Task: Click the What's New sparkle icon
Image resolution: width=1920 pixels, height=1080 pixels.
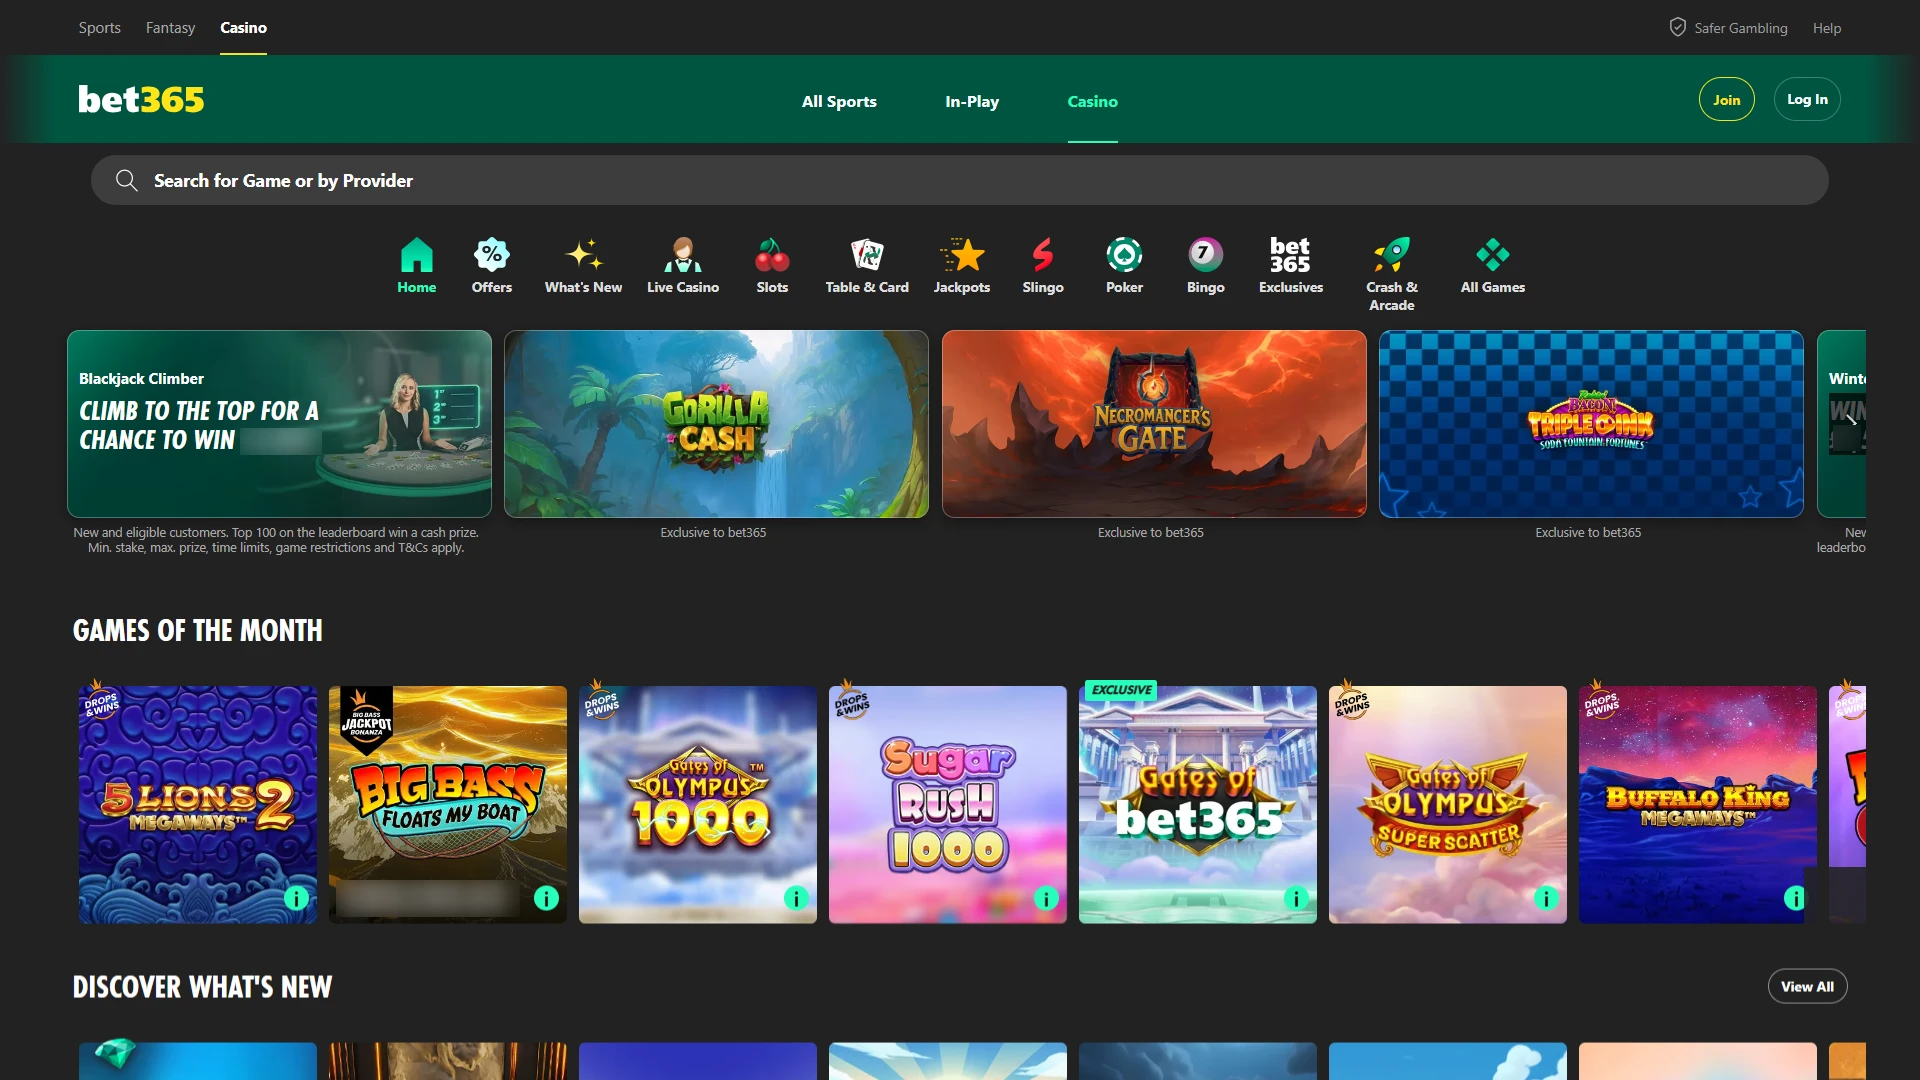Action: point(583,255)
